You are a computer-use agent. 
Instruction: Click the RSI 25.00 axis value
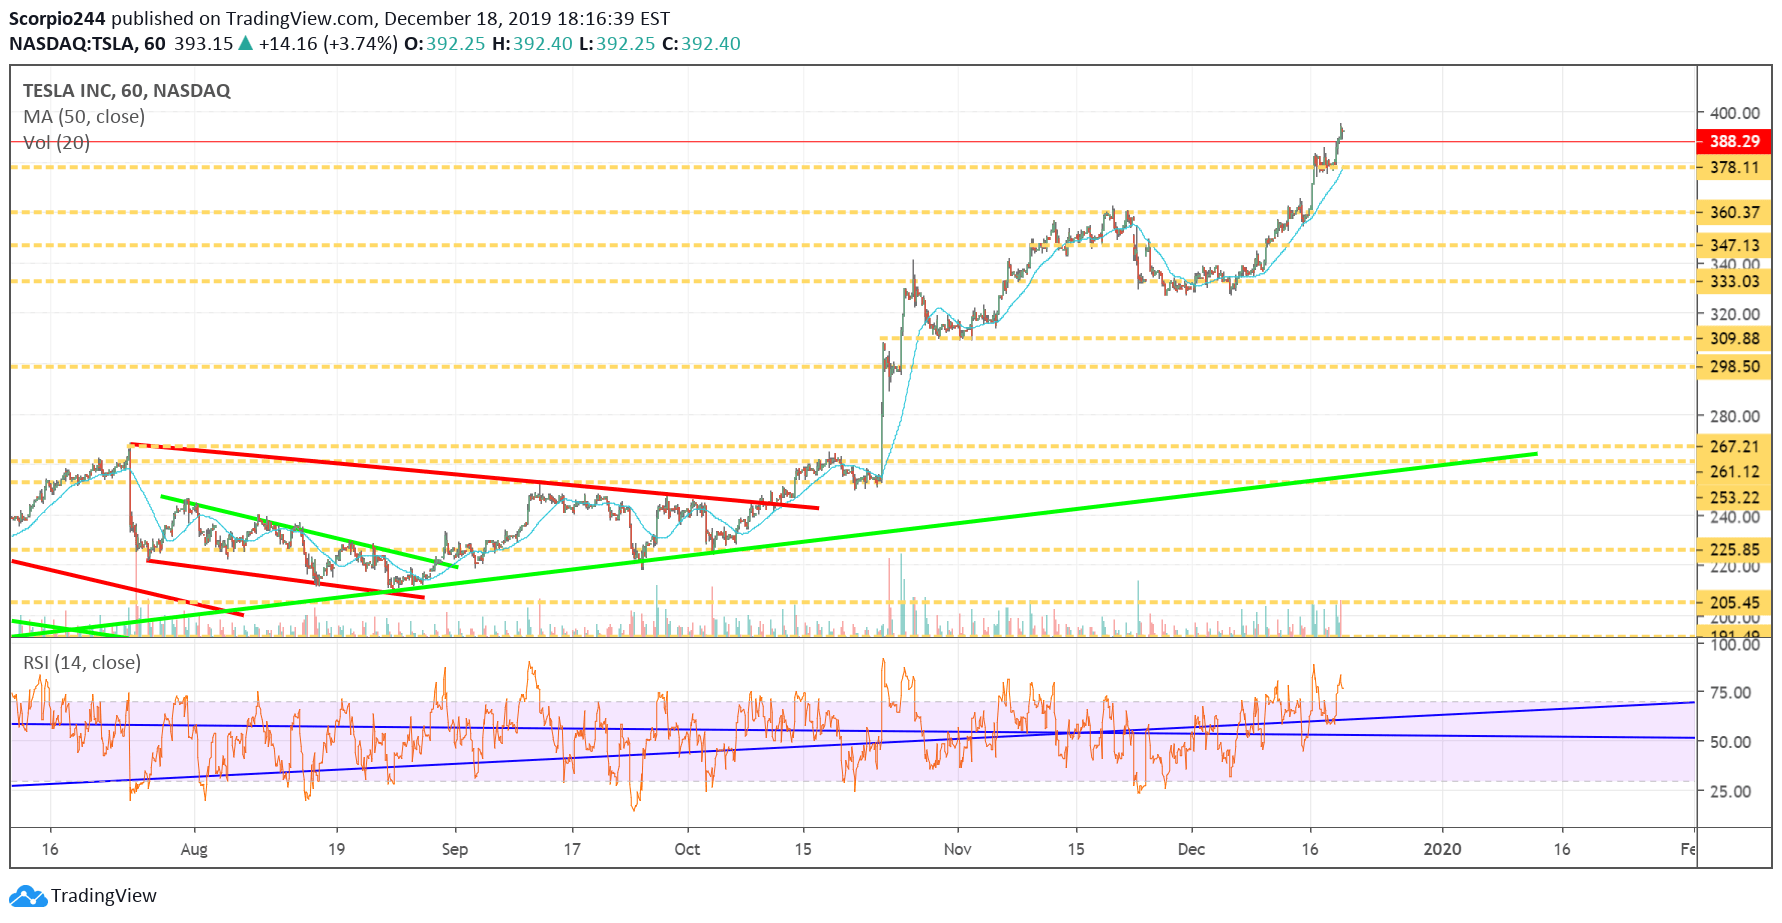coord(1730,791)
